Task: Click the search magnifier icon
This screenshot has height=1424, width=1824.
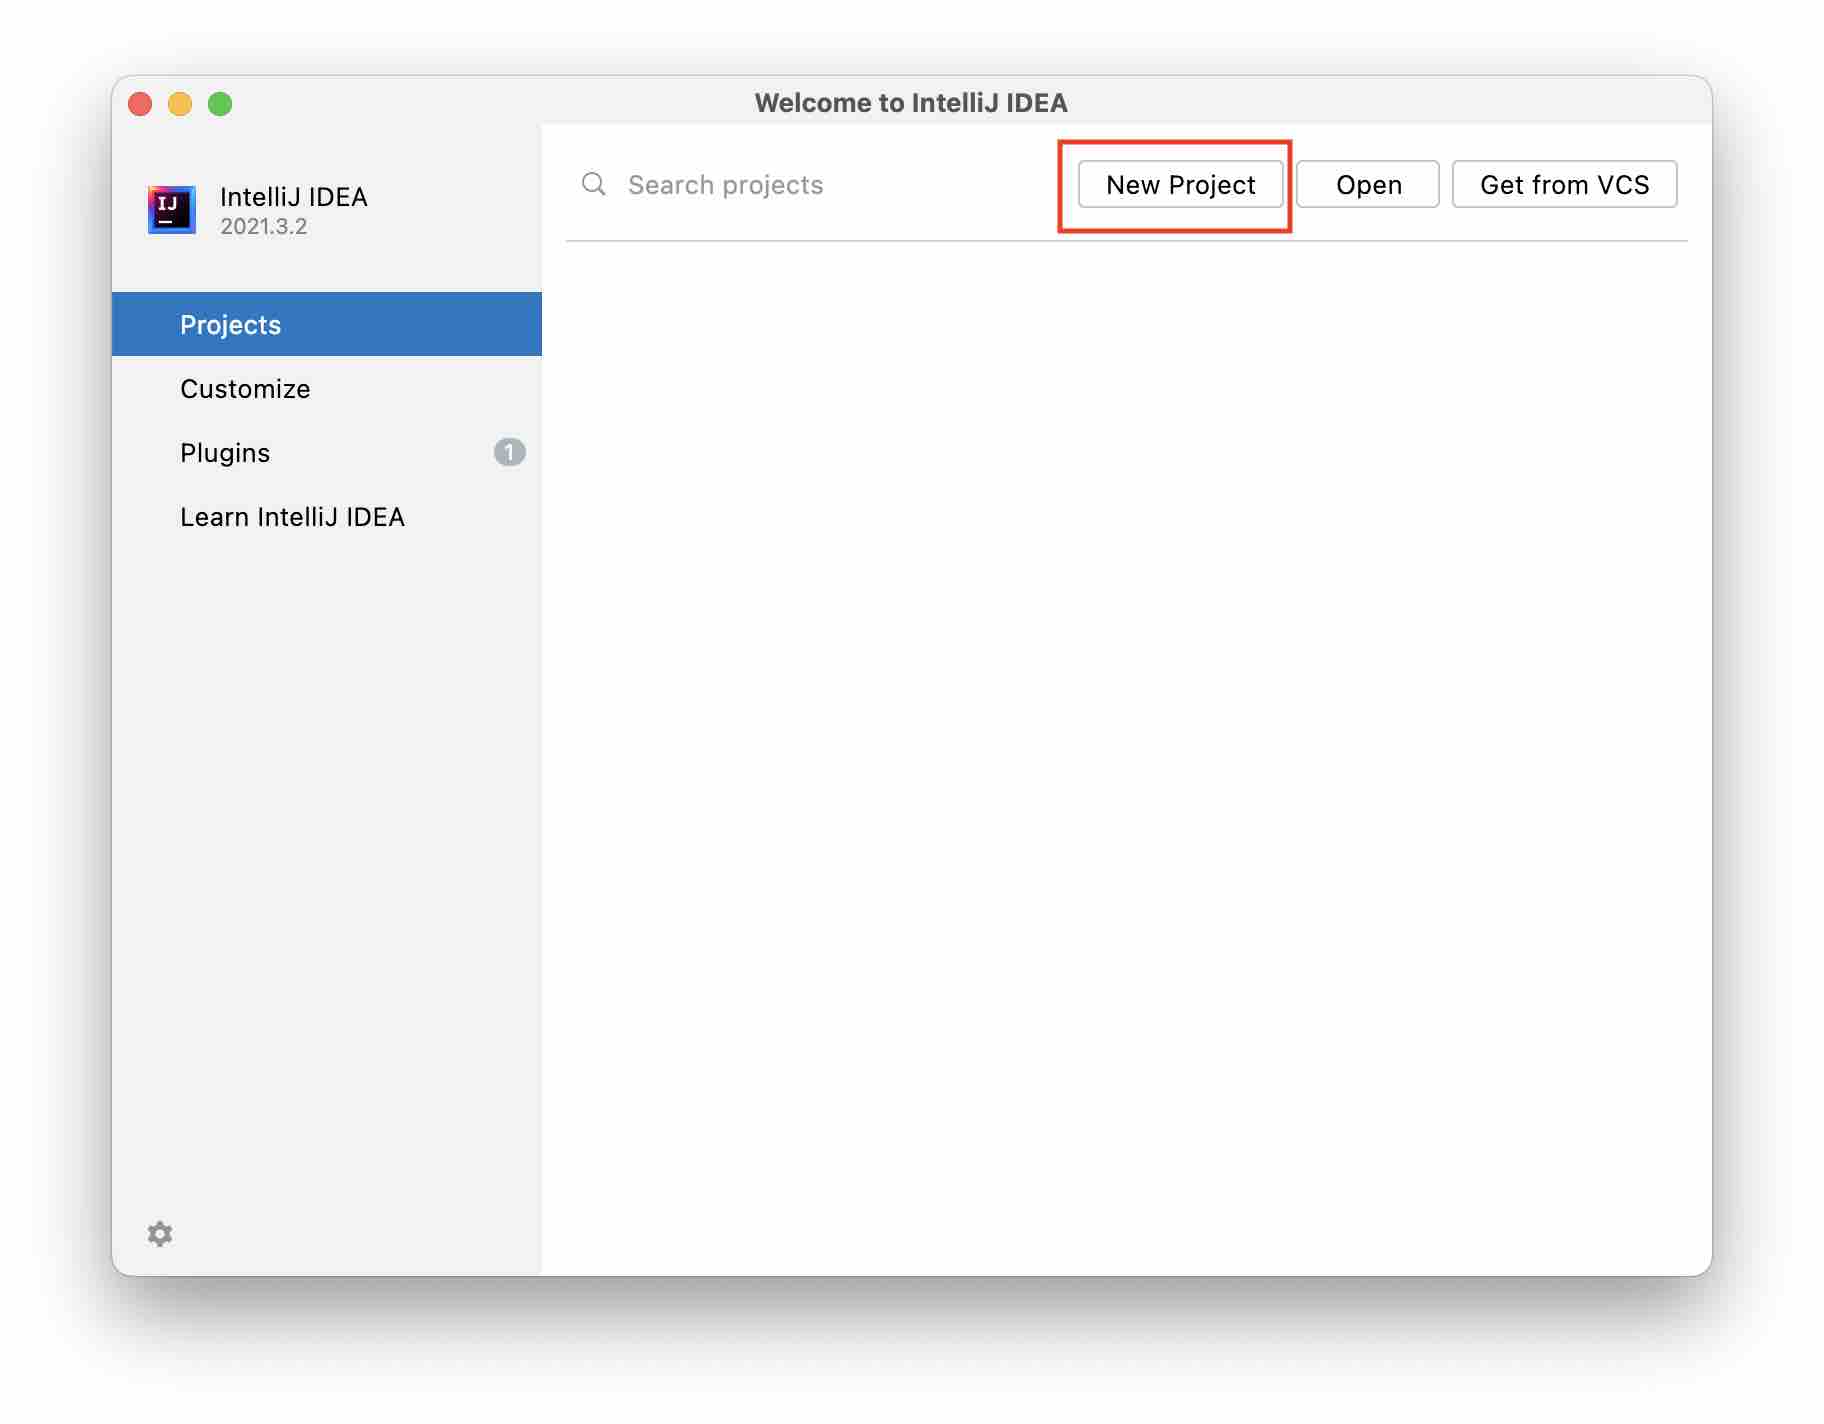Action: [593, 184]
